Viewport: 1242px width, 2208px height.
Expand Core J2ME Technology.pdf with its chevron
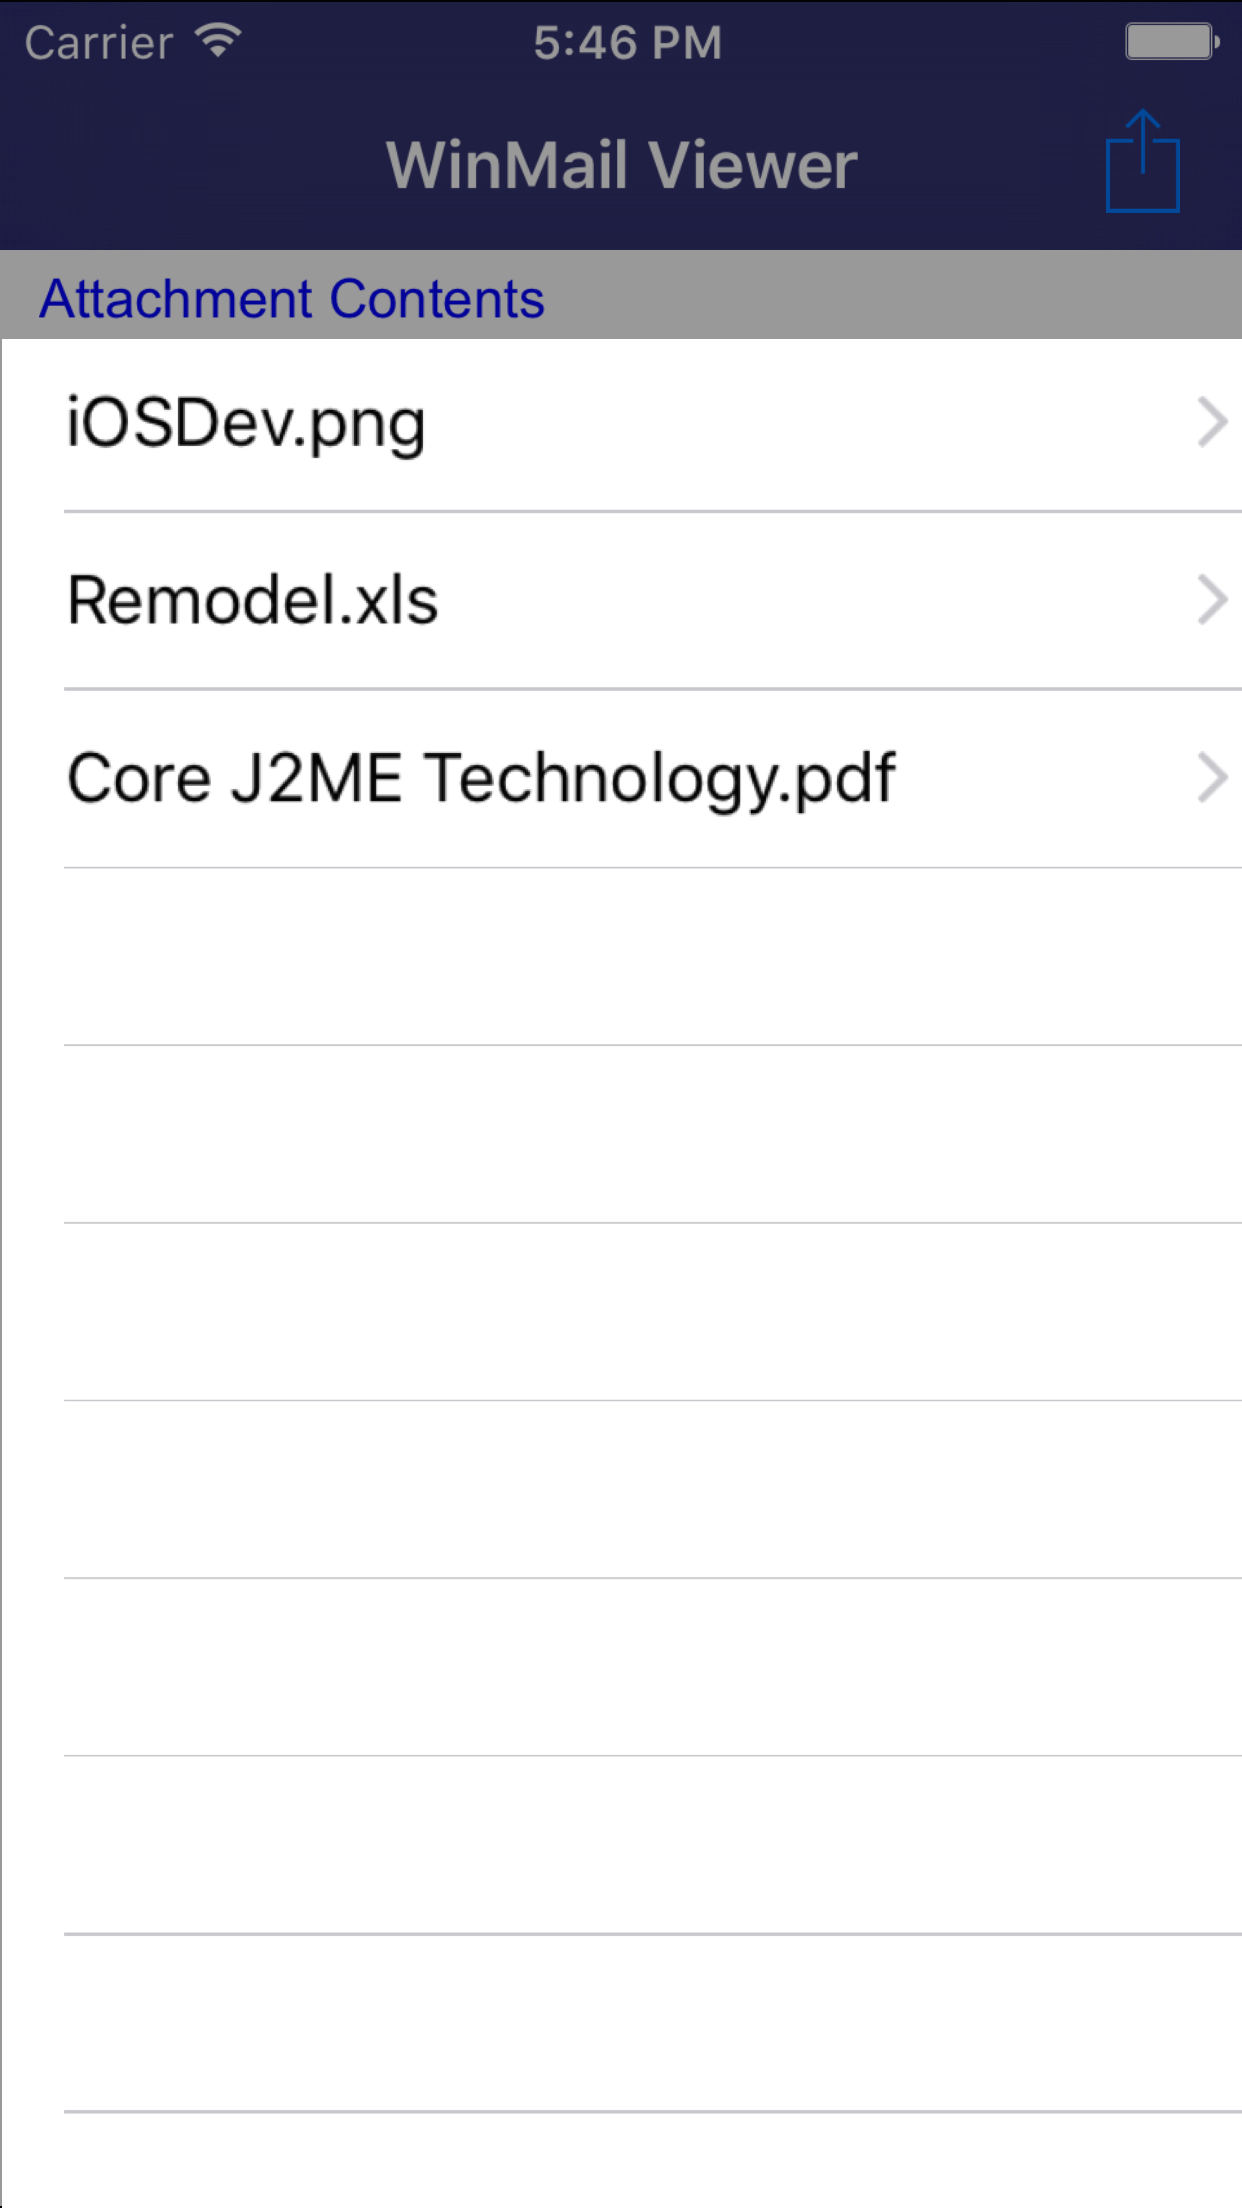coord(1211,777)
